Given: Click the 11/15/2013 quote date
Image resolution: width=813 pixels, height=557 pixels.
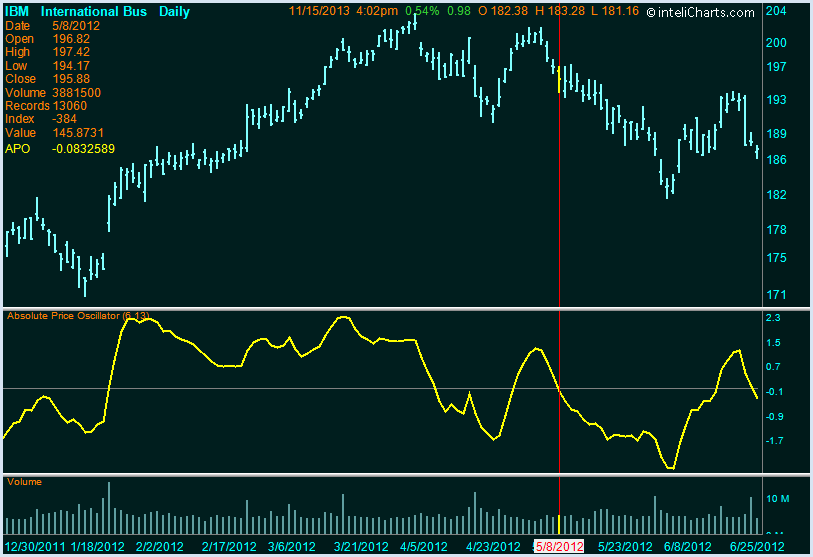Looking at the screenshot, I should [x=319, y=11].
